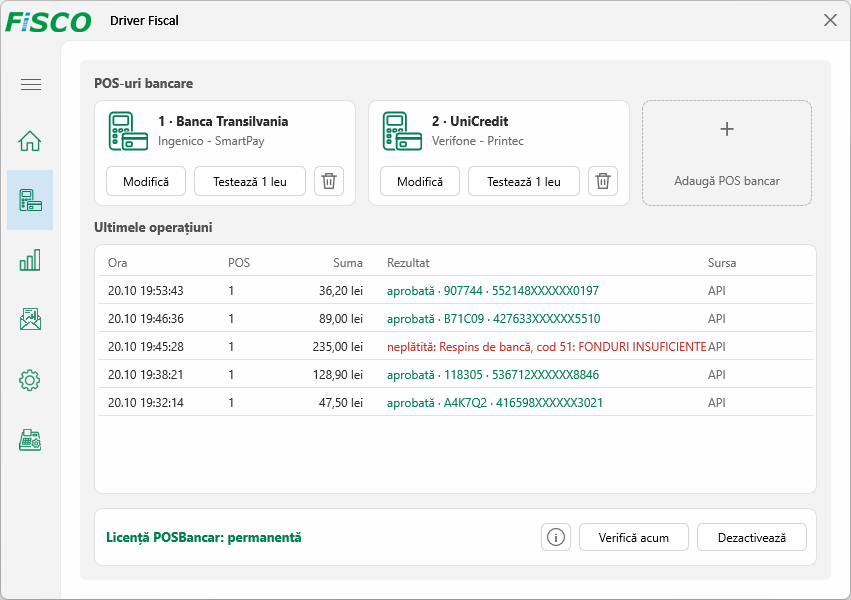This screenshot has width=851, height=600.
Task: Click the 47,50 lei amount
Action: click(341, 403)
